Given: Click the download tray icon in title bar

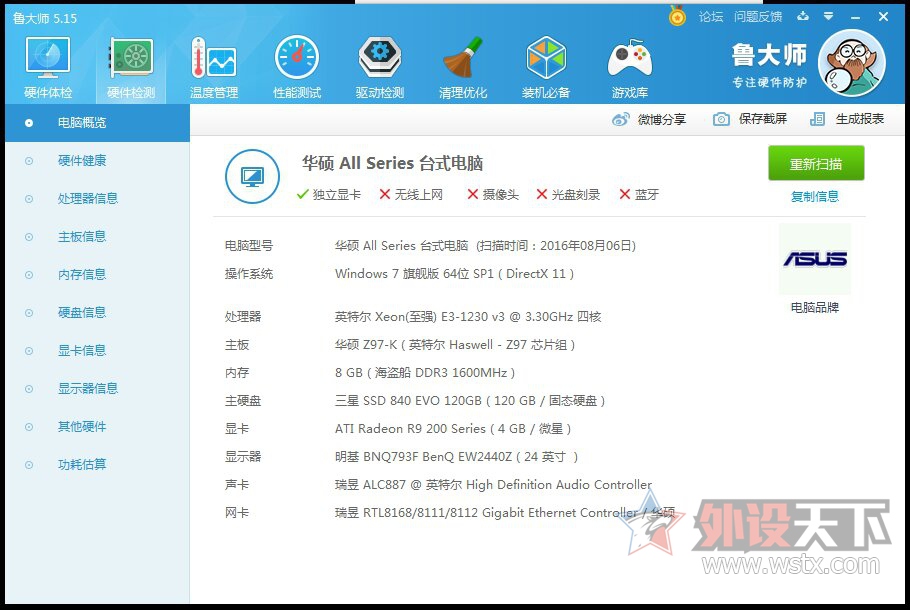Looking at the screenshot, I should [801, 17].
